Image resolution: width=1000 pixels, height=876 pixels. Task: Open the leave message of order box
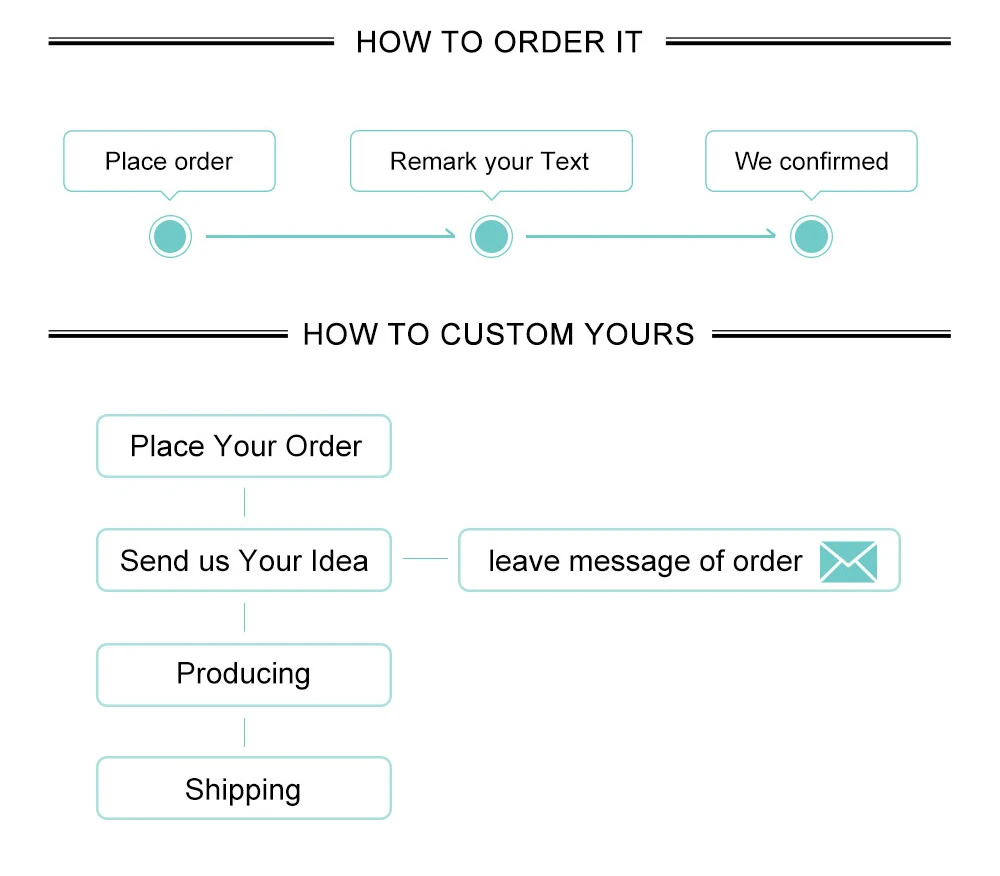tap(679, 560)
